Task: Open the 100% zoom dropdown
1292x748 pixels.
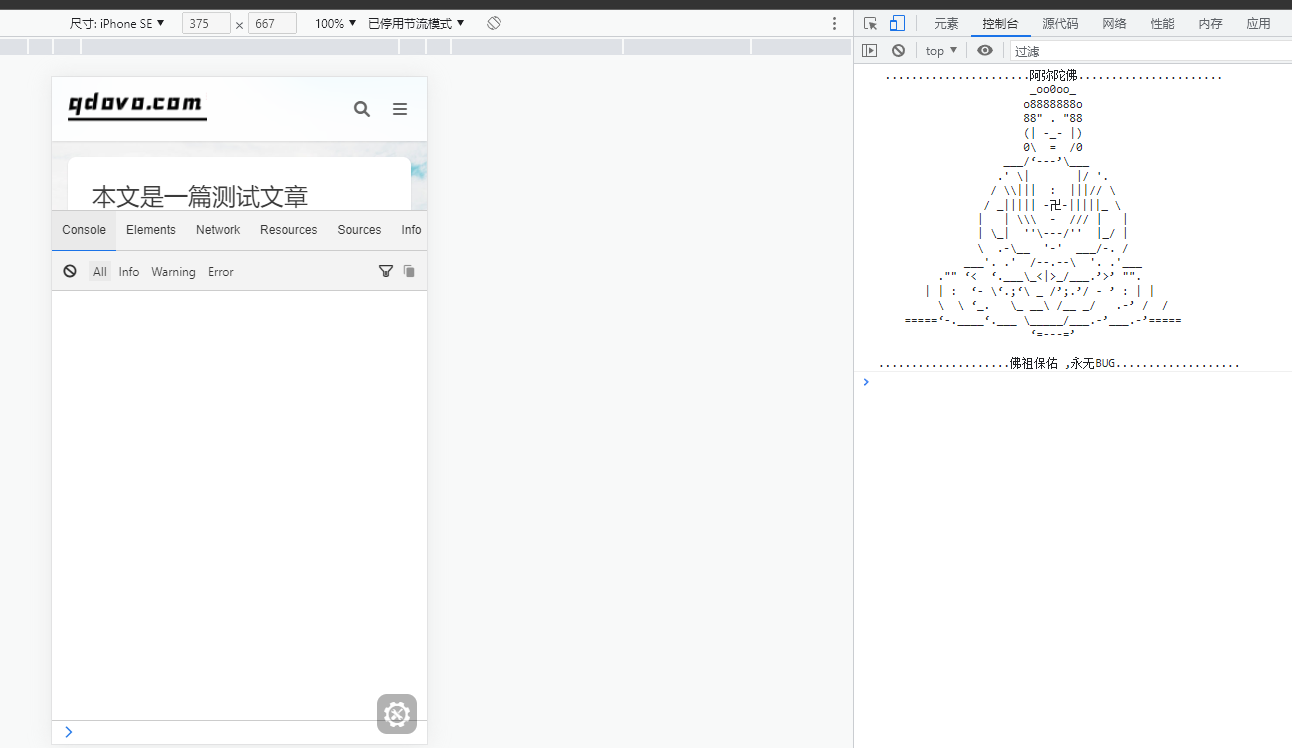Action: pos(336,23)
